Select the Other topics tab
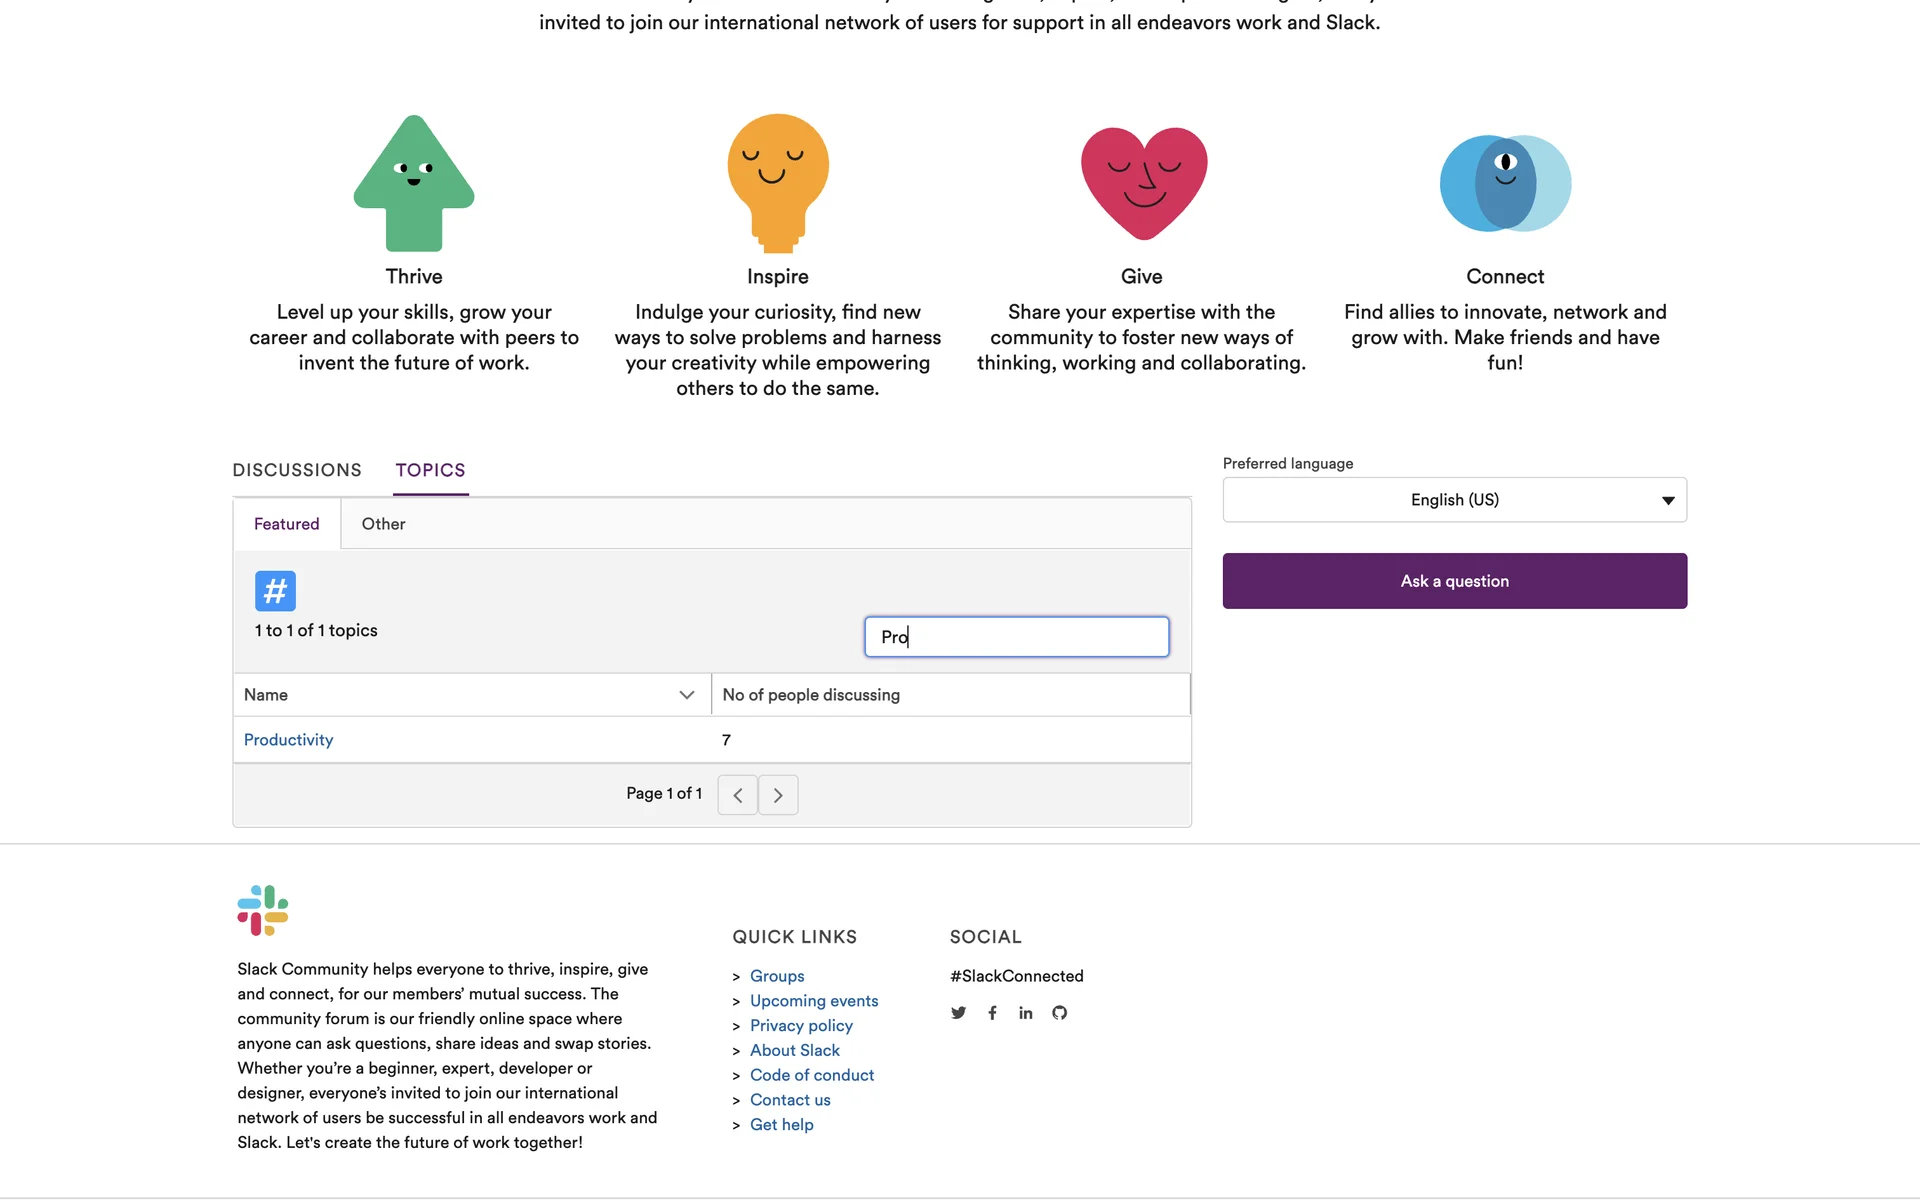Viewport: 1920px width, 1200px height. coord(383,524)
